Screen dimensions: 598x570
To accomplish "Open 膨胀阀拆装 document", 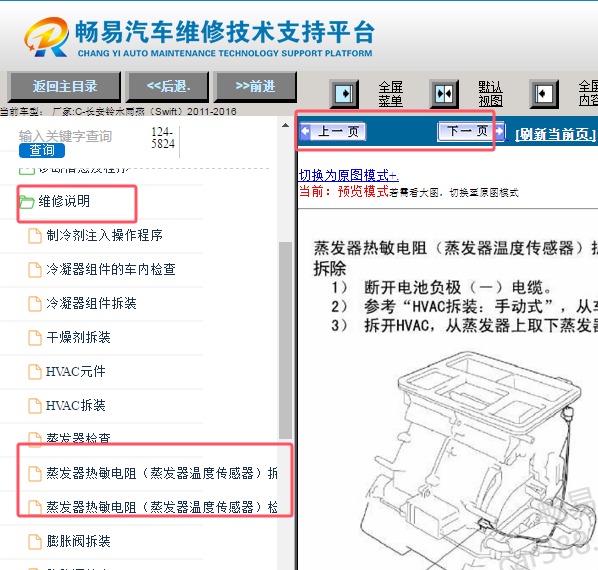I will [x=78, y=541].
